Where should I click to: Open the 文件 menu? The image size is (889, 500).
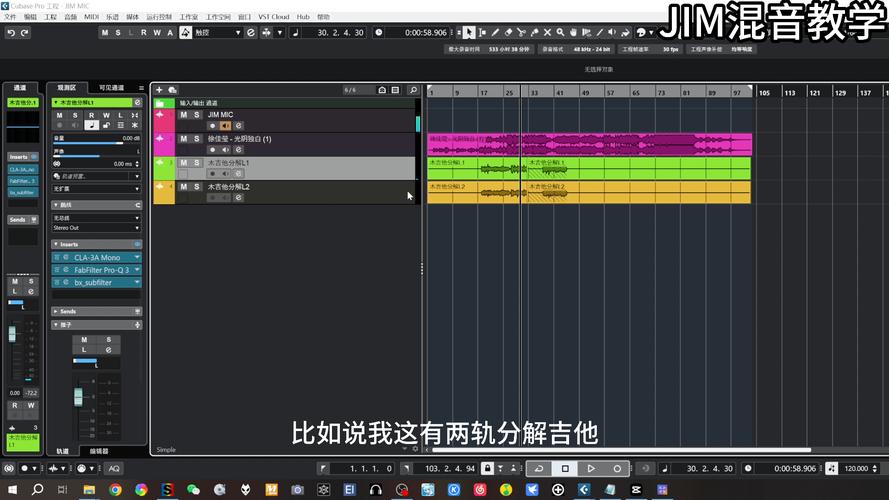[10, 17]
